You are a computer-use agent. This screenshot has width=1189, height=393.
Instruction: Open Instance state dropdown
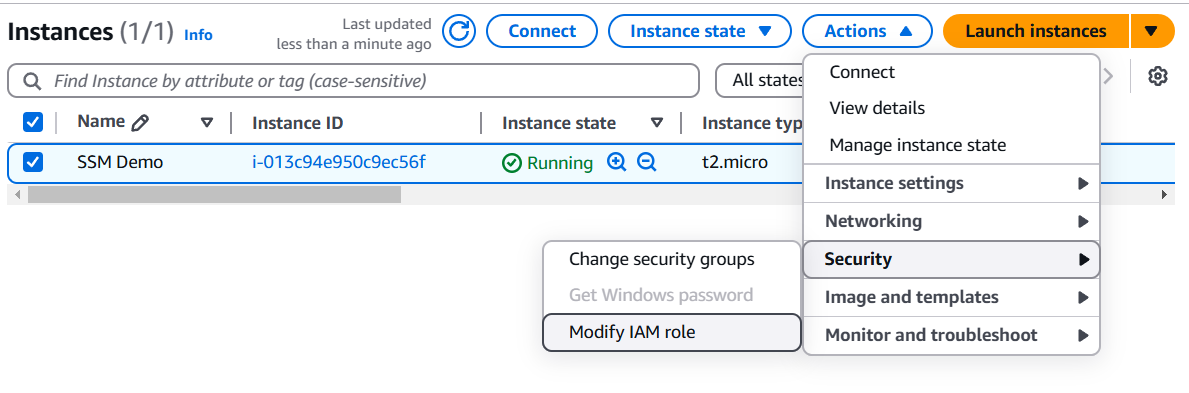[700, 31]
